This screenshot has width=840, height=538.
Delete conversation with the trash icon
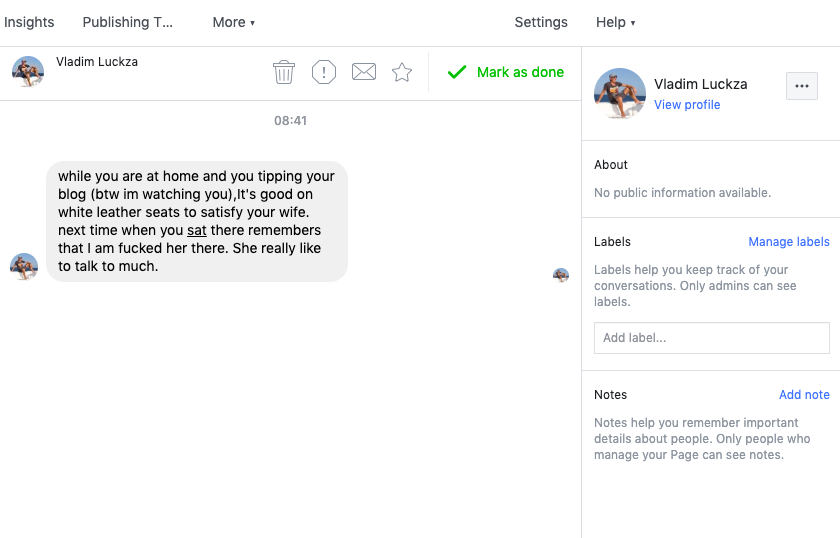tap(283, 72)
